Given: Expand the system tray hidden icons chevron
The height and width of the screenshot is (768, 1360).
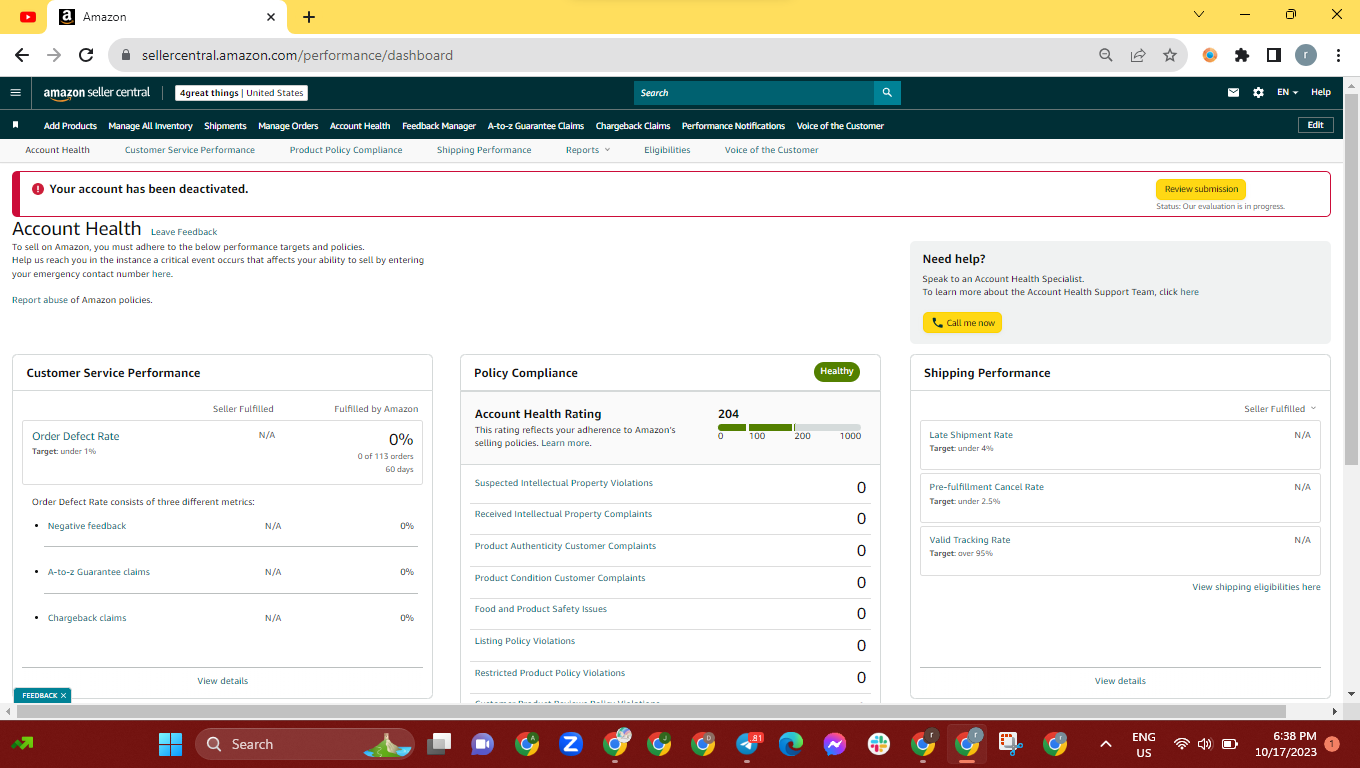Looking at the screenshot, I should (x=1105, y=744).
